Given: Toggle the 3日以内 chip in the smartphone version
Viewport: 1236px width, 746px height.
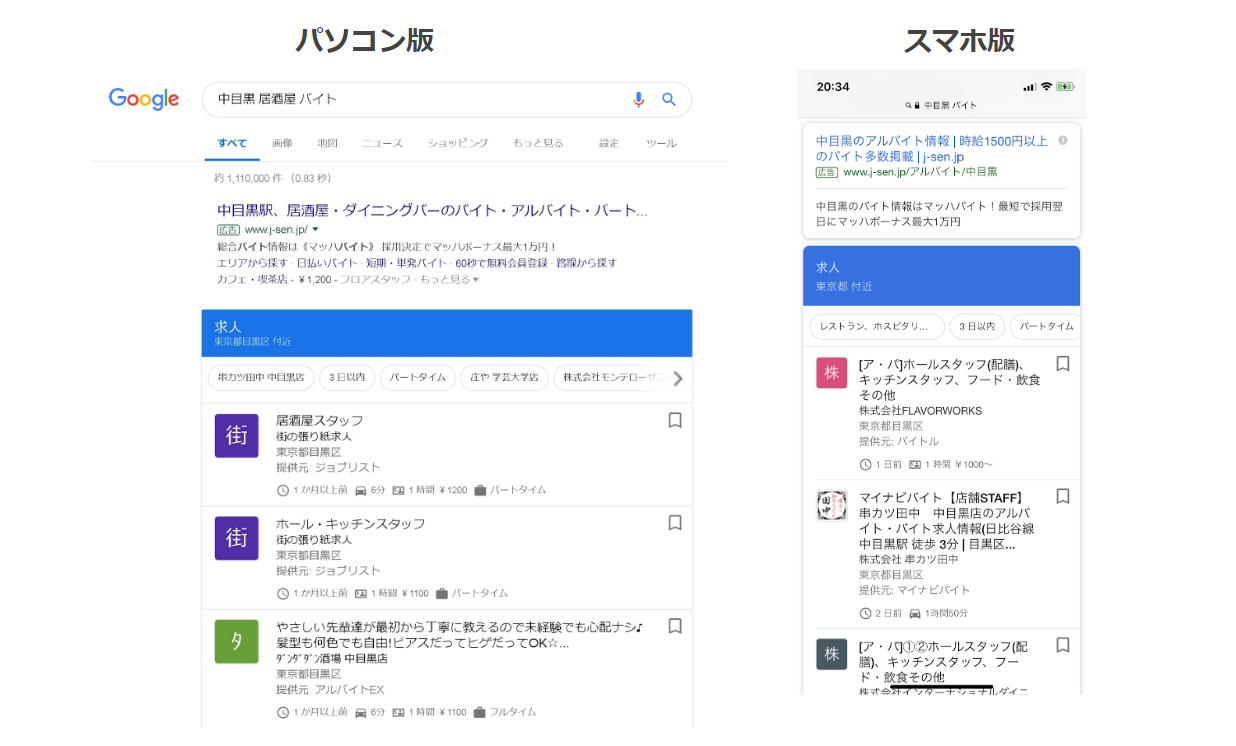Looking at the screenshot, I should coord(977,327).
